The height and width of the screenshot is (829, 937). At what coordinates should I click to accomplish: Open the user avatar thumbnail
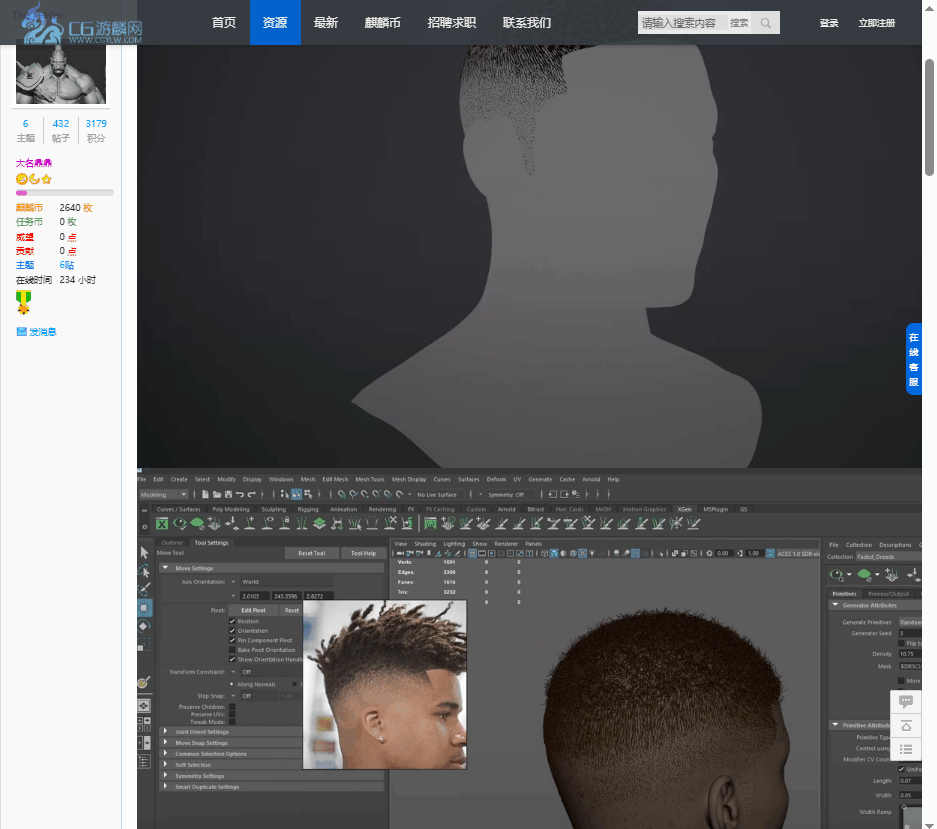(62, 75)
